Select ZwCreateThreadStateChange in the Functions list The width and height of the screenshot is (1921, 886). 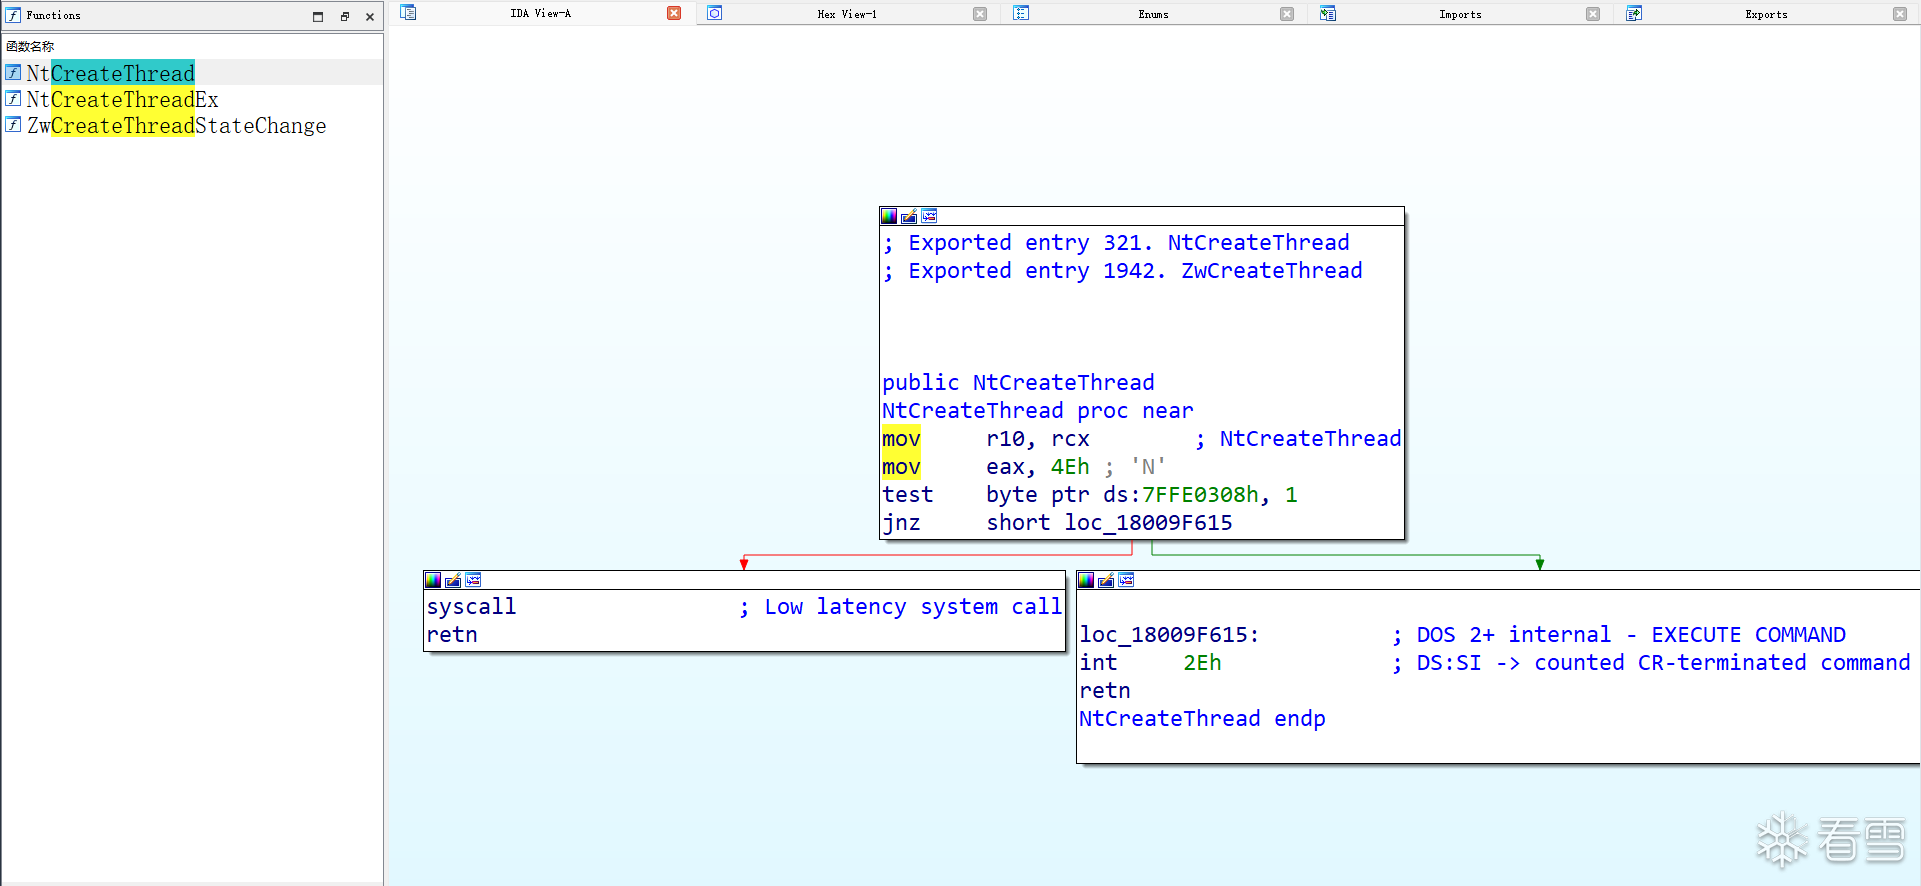pos(193,125)
